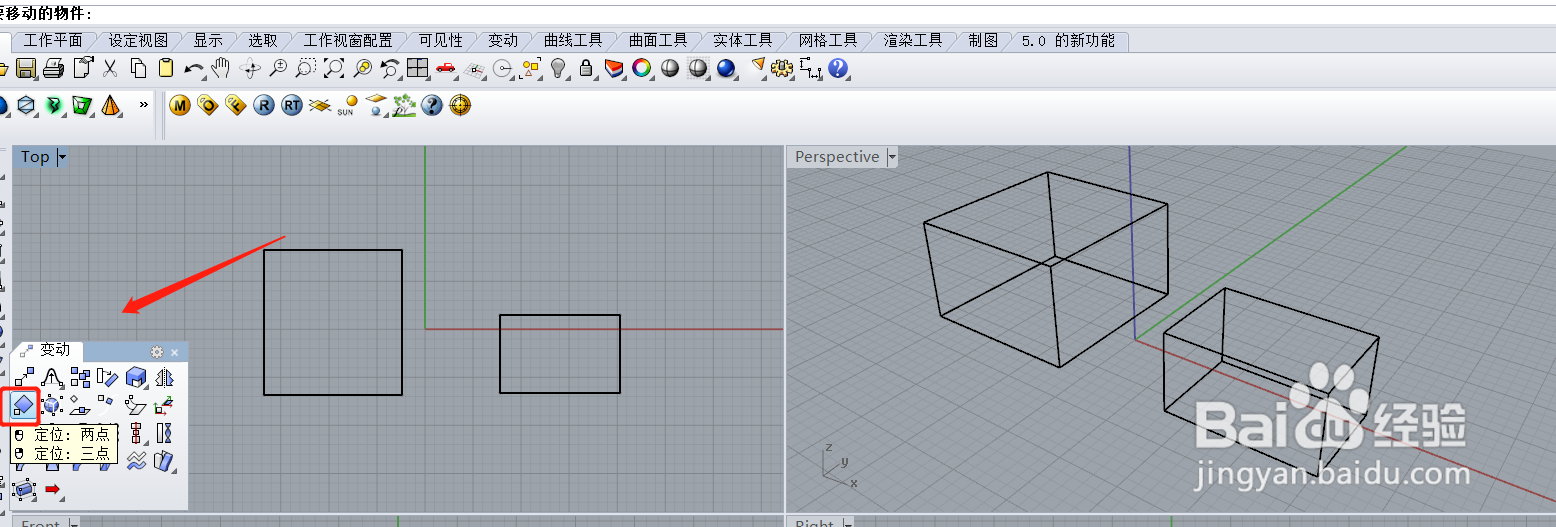Open the Layers icon
The image size is (1556, 527).
(x=614, y=68)
